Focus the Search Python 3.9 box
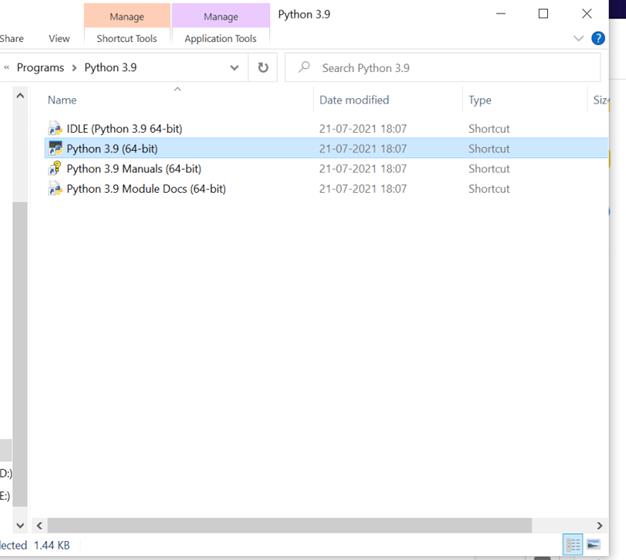This screenshot has height=560, width=626. [x=442, y=67]
